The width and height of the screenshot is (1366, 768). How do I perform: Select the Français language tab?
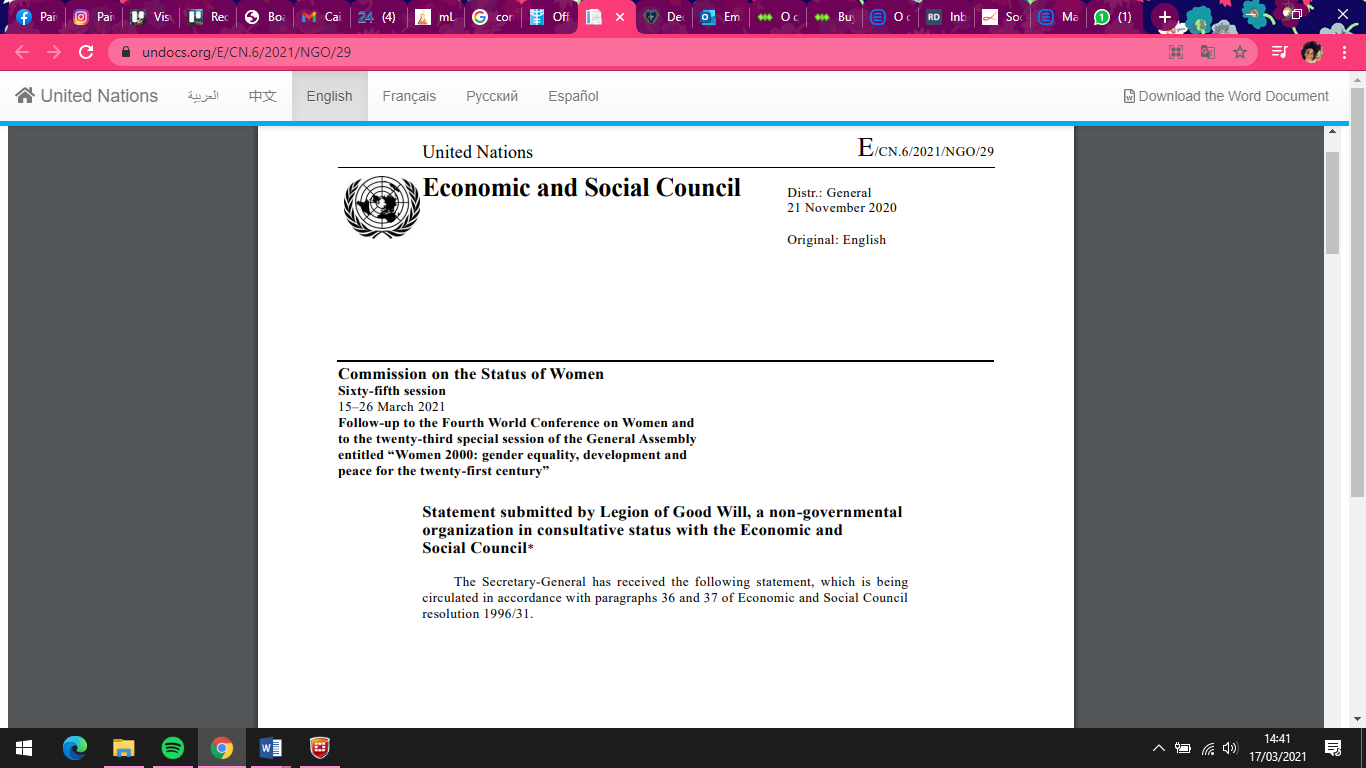pyautogui.click(x=409, y=96)
